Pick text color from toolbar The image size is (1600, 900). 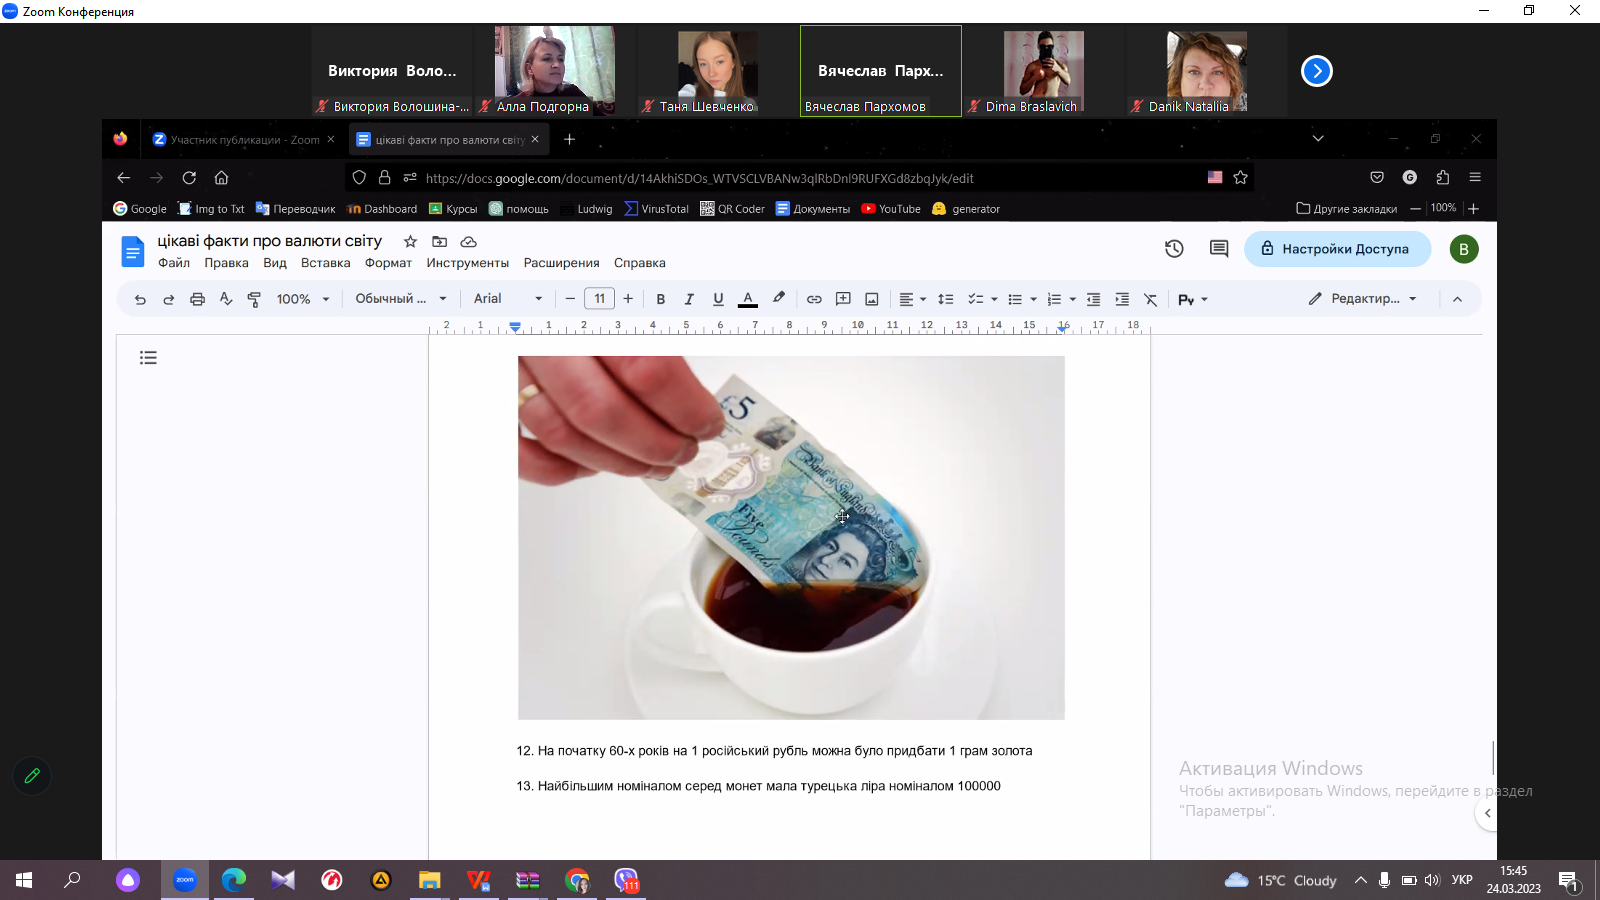coord(747,299)
